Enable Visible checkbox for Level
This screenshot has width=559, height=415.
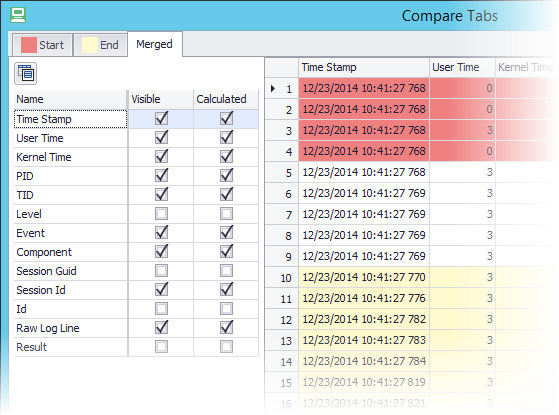pyautogui.click(x=161, y=214)
